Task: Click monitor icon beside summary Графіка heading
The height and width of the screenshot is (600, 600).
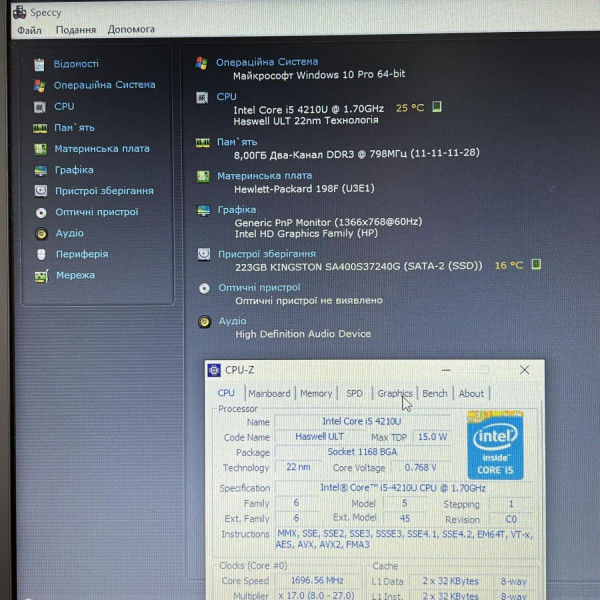Action: click(204, 210)
